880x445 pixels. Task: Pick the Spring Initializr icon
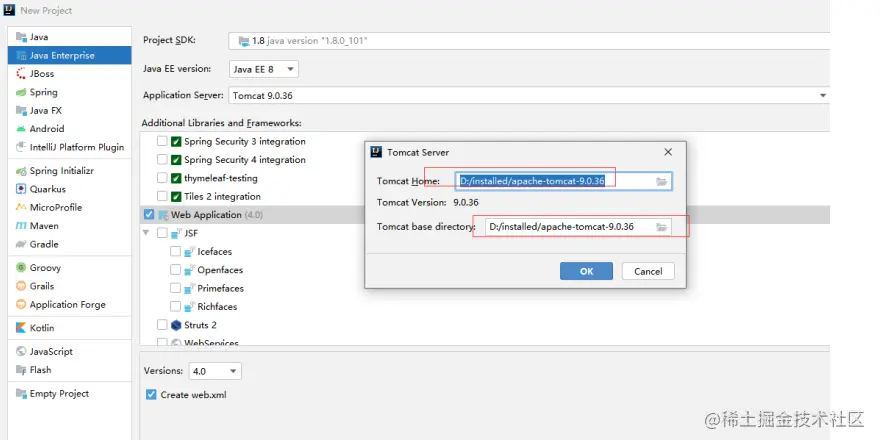21,171
